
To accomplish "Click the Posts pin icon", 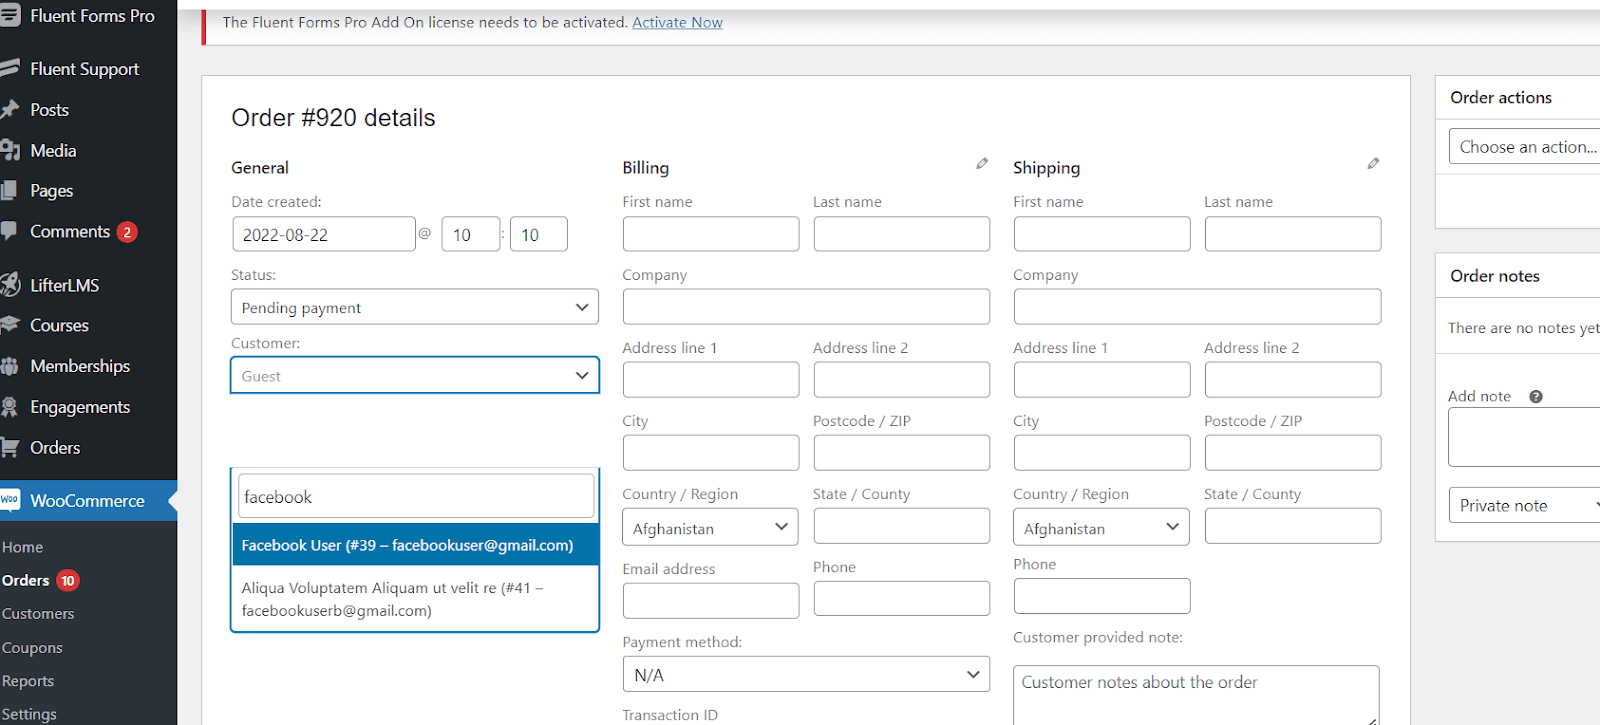I will pos(10,109).
